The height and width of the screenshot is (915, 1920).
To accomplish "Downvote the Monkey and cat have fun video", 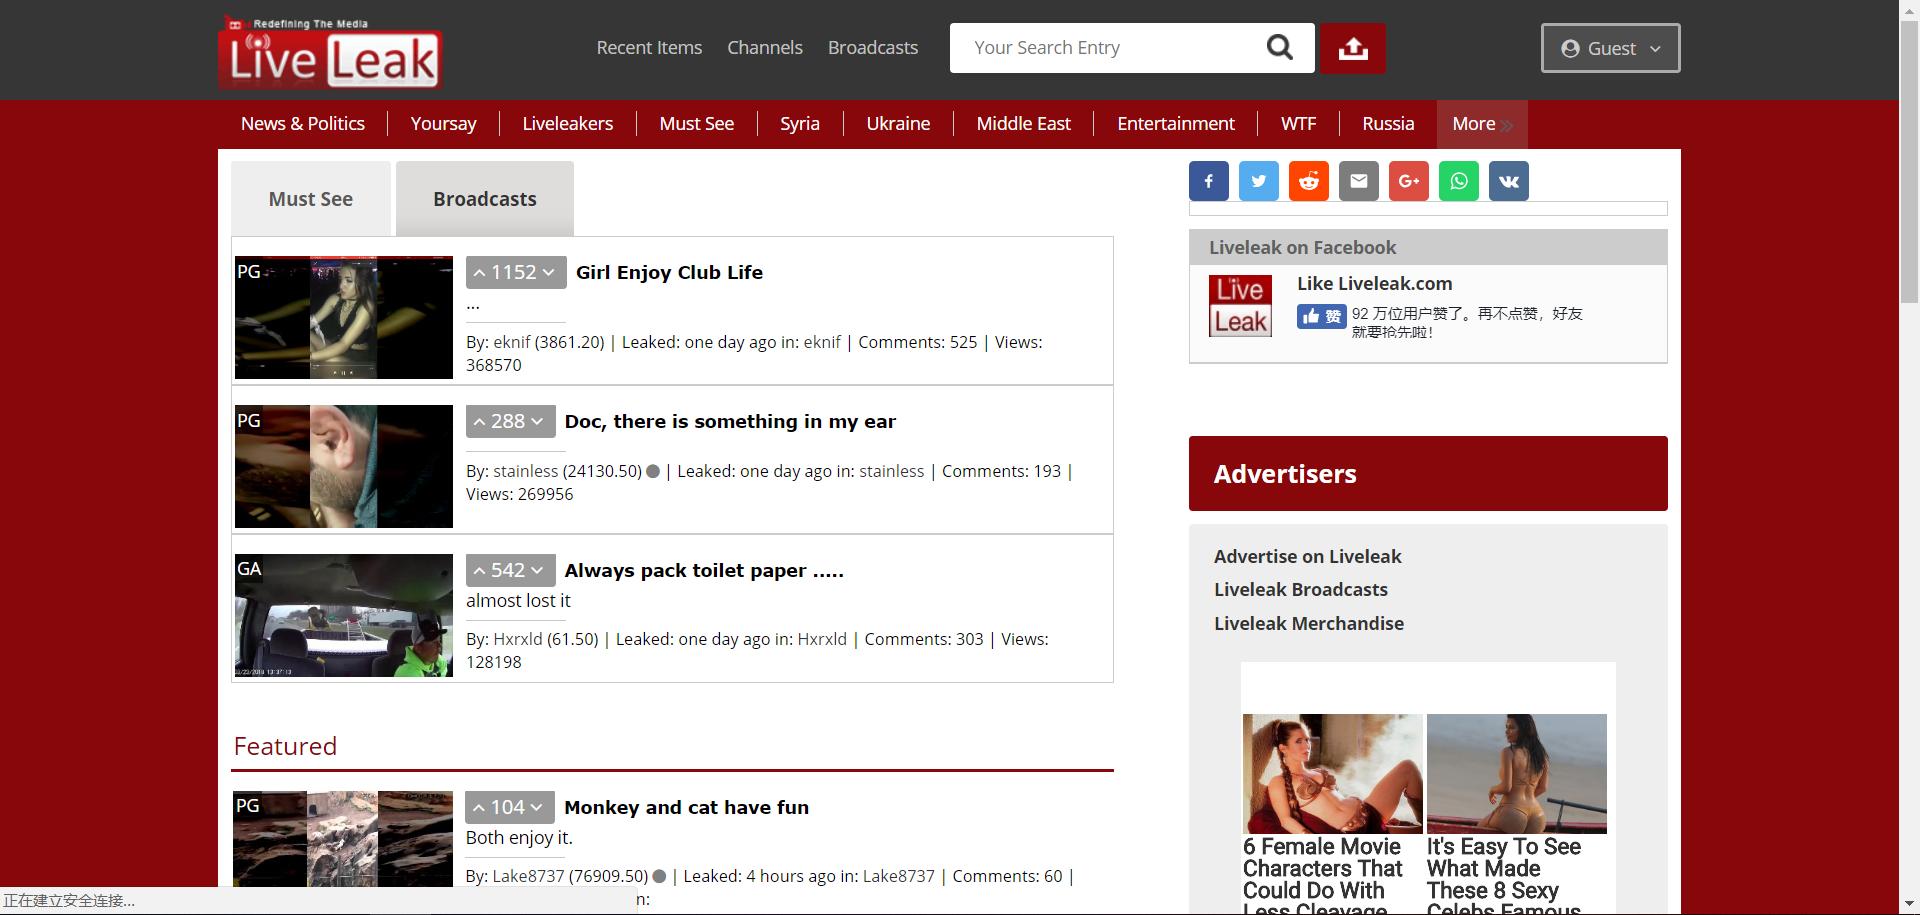I will coord(537,808).
